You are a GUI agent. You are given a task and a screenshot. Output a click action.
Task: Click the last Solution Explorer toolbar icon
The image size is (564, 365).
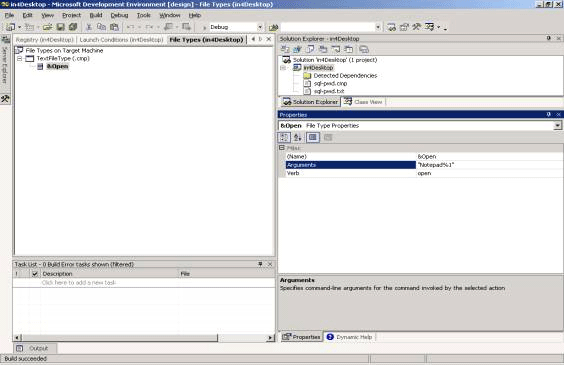click(x=364, y=49)
